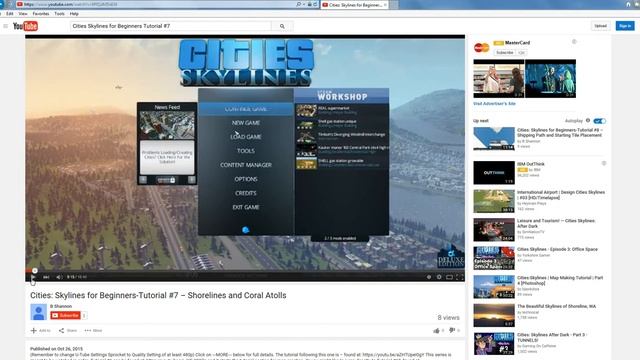The width and height of the screenshot is (640, 360).
Task: Open the Tools menu in browser
Action: tap(60, 14)
